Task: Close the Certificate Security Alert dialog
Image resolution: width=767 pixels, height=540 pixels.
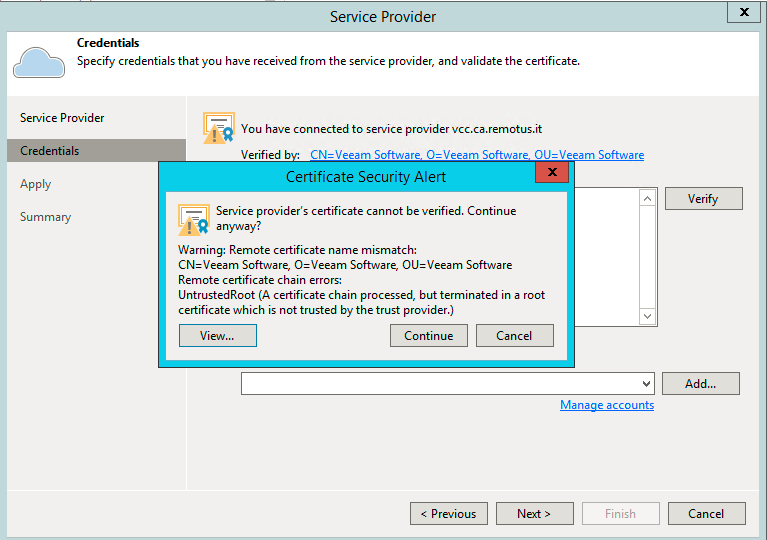Action: tap(552, 172)
